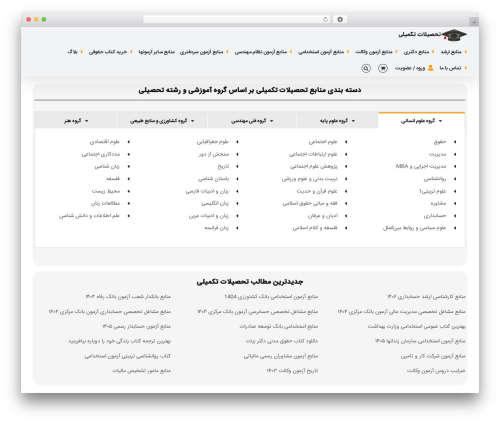Open the بلاگ menu item
The width and height of the screenshot is (500, 423).
(72, 52)
